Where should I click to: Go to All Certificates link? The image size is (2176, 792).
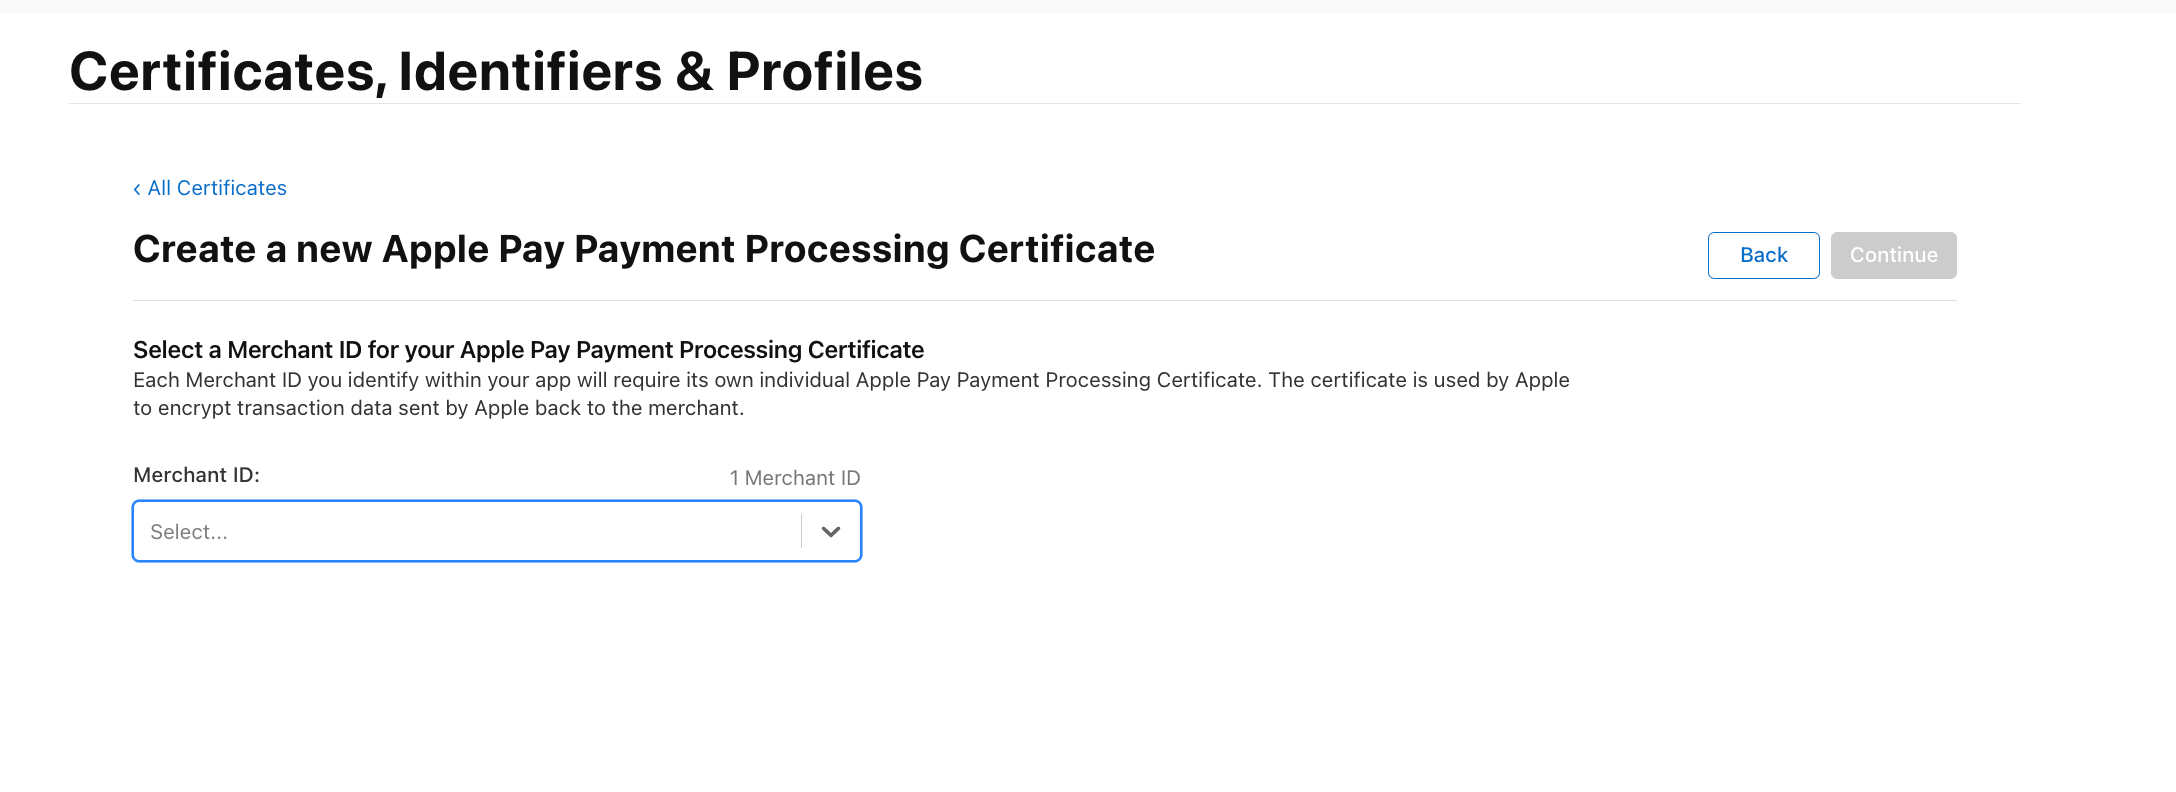pyautogui.click(x=217, y=188)
